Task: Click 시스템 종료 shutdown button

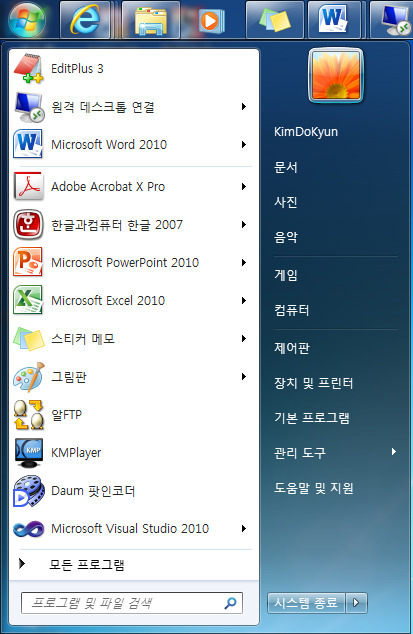Action: point(306,603)
